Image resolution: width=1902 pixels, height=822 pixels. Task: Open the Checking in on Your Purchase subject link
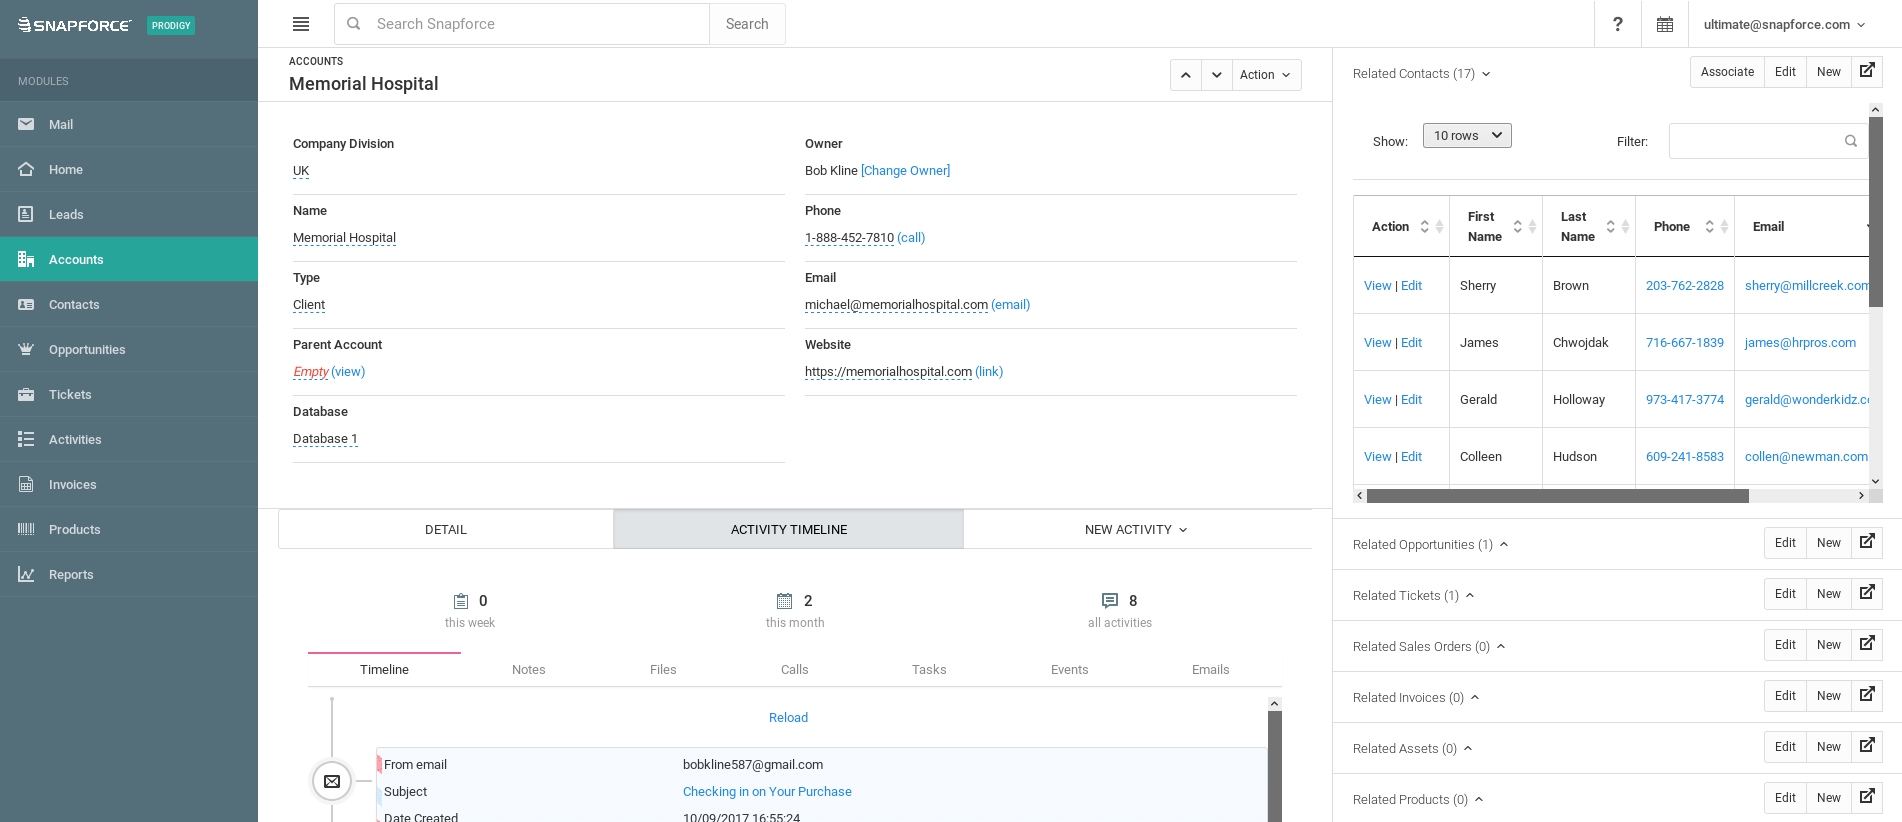point(767,792)
